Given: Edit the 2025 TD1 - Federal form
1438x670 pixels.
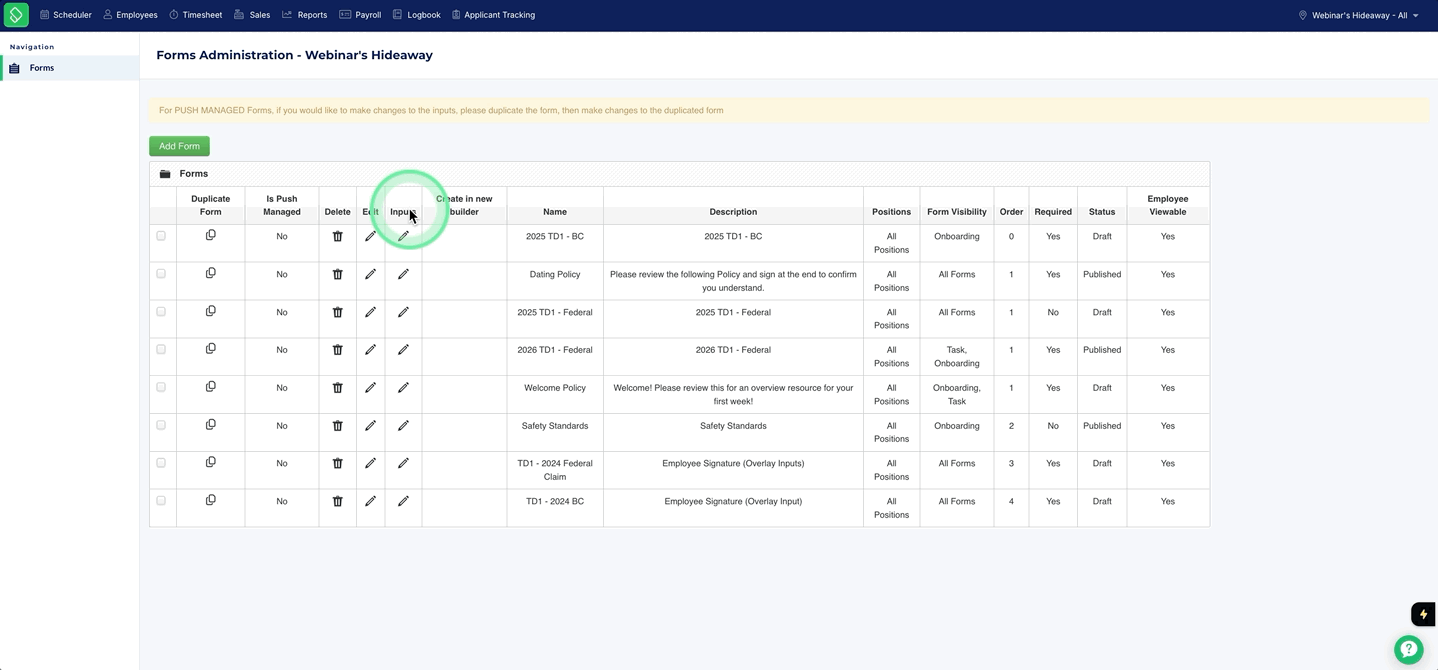Looking at the screenshot, I should coord(370,312).
